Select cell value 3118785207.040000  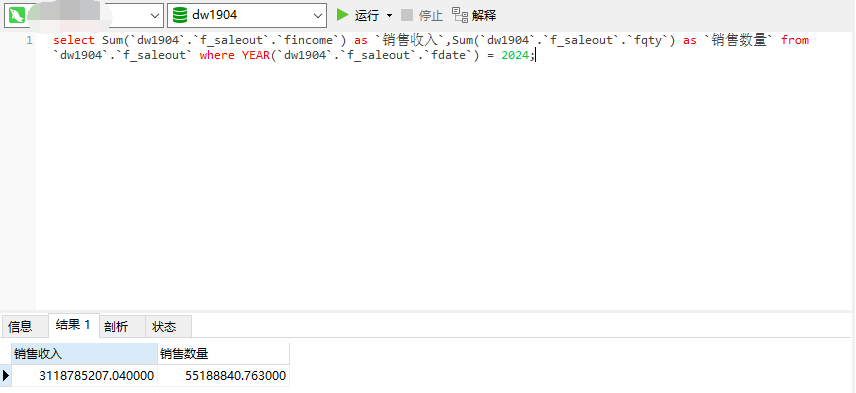pyautogui.click(x=85, y=376)
